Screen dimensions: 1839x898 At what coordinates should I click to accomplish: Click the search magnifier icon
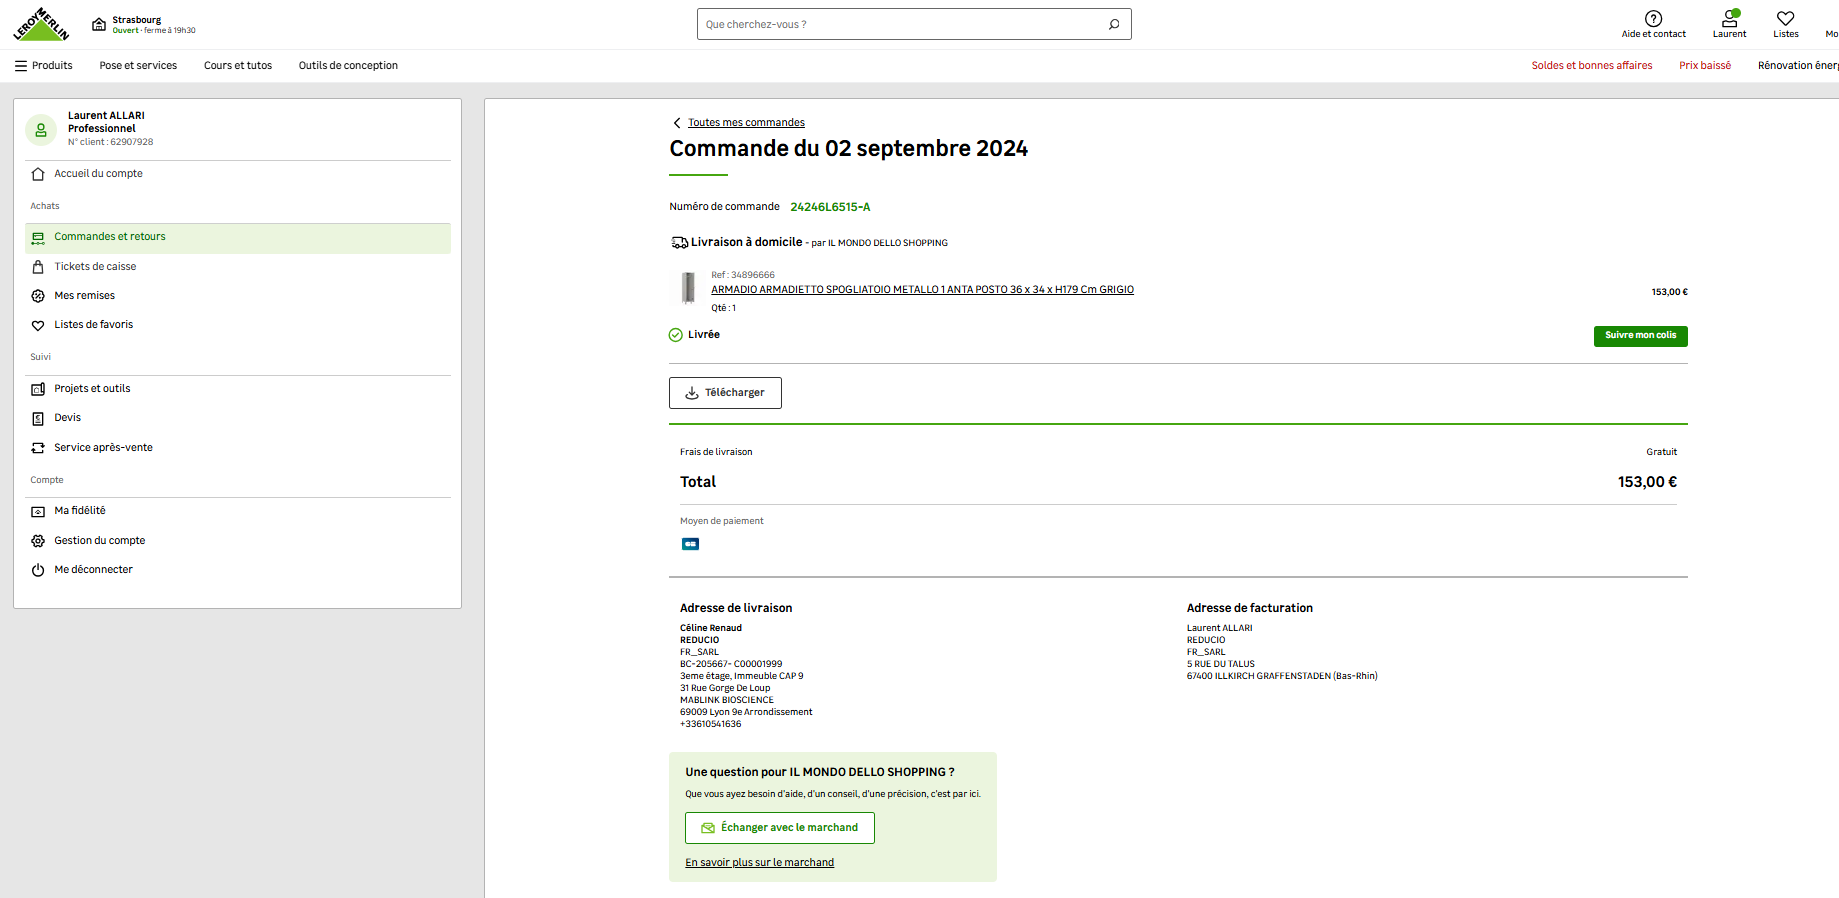pyautogui.click(x=1114, y=24)
